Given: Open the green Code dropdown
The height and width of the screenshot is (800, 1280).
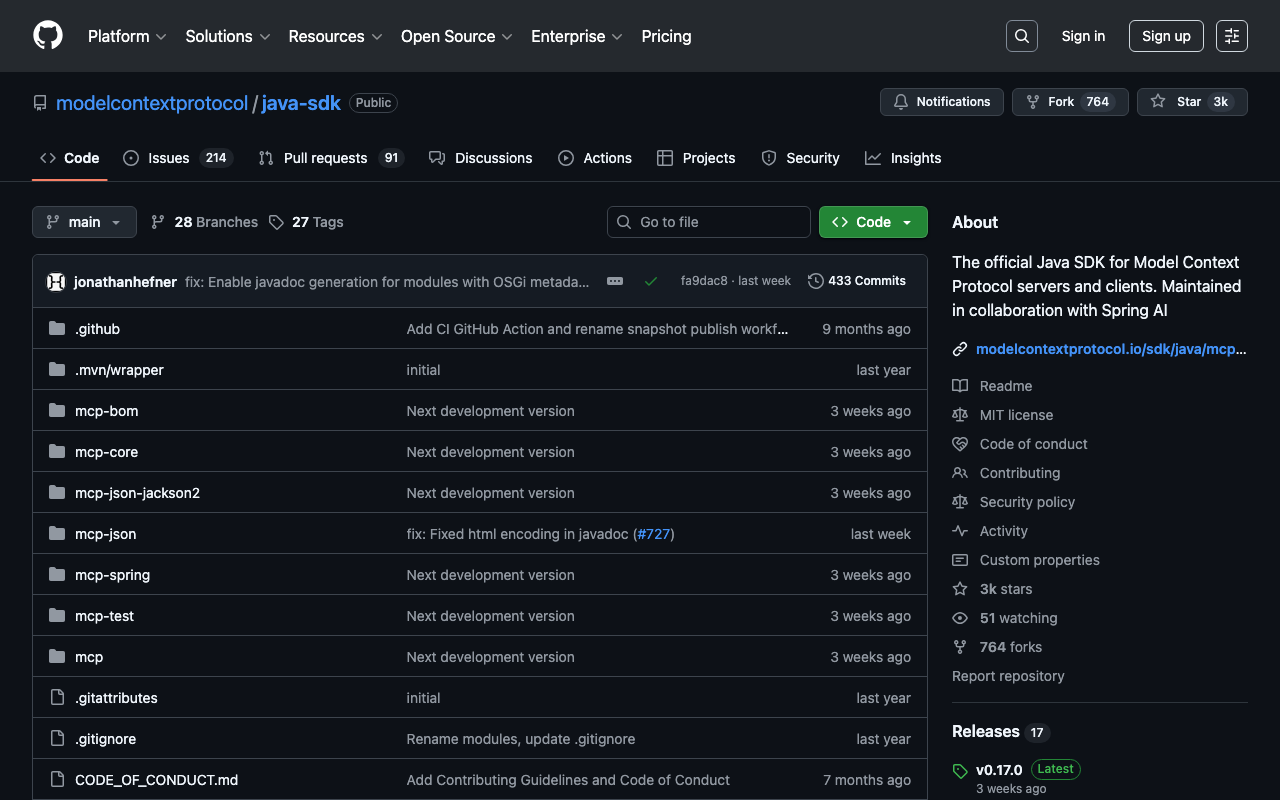Looking at the screenshot, I should (x=872, y=222).
